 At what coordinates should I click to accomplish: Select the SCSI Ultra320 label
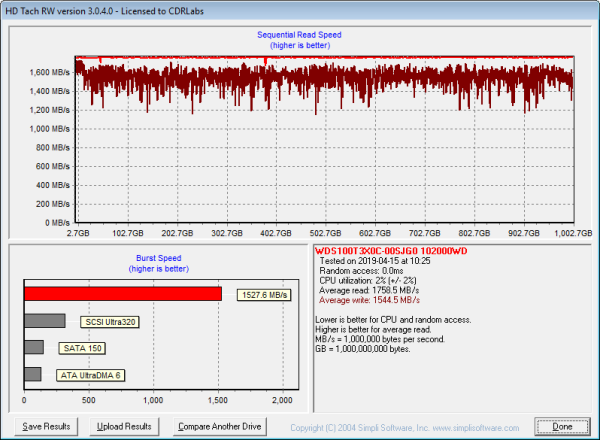[110, 322]
